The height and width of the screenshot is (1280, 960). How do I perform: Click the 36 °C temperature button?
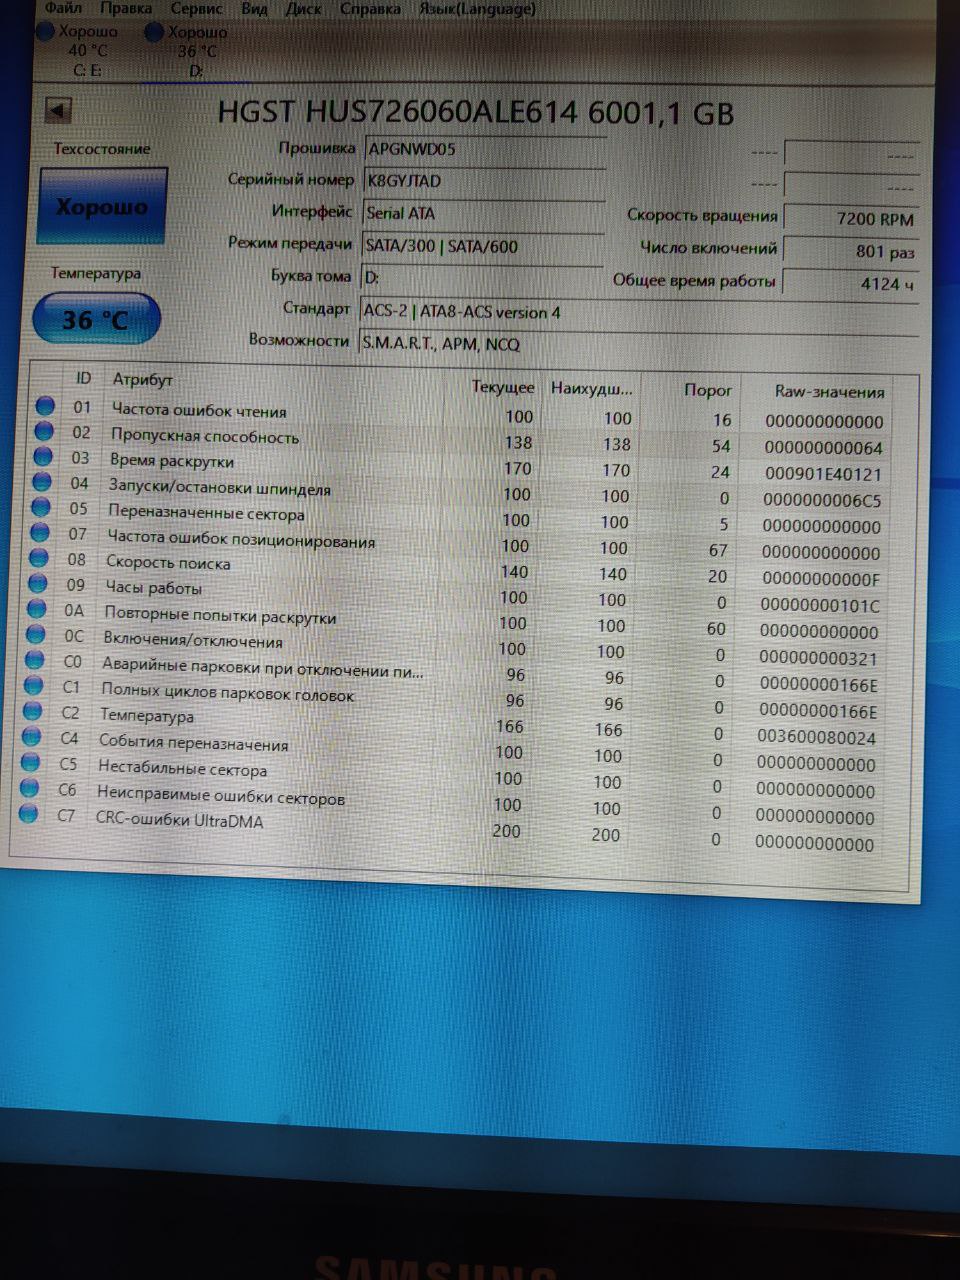point(95,320)
